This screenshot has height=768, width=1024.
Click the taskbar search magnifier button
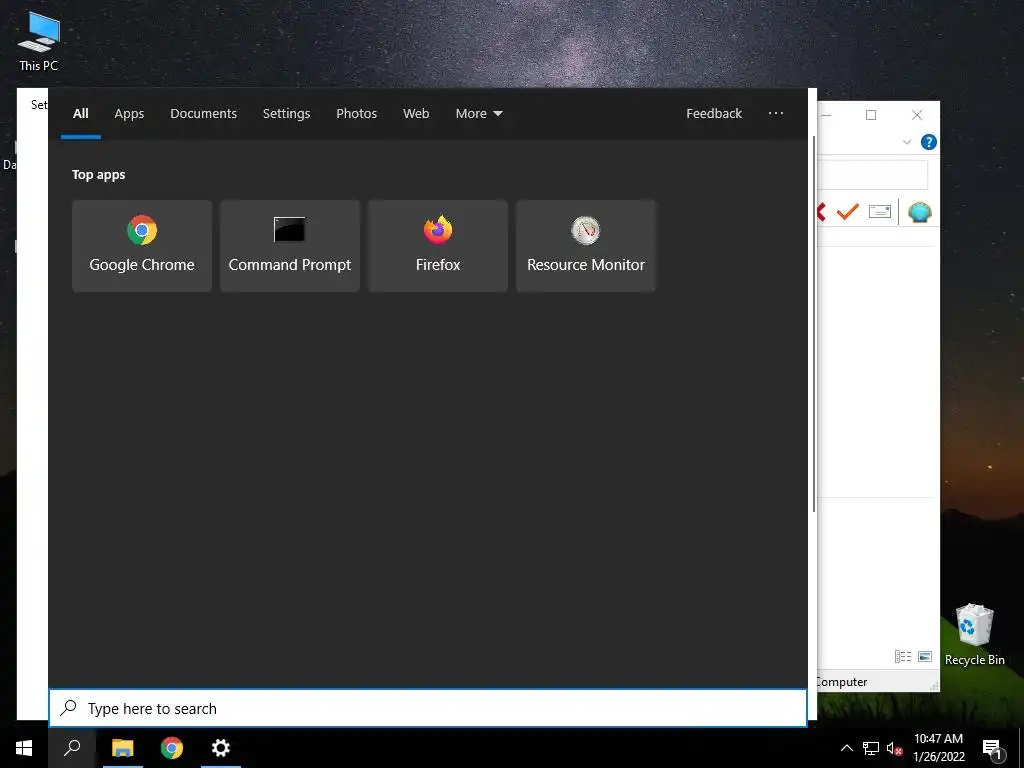[x=72, y=748]
